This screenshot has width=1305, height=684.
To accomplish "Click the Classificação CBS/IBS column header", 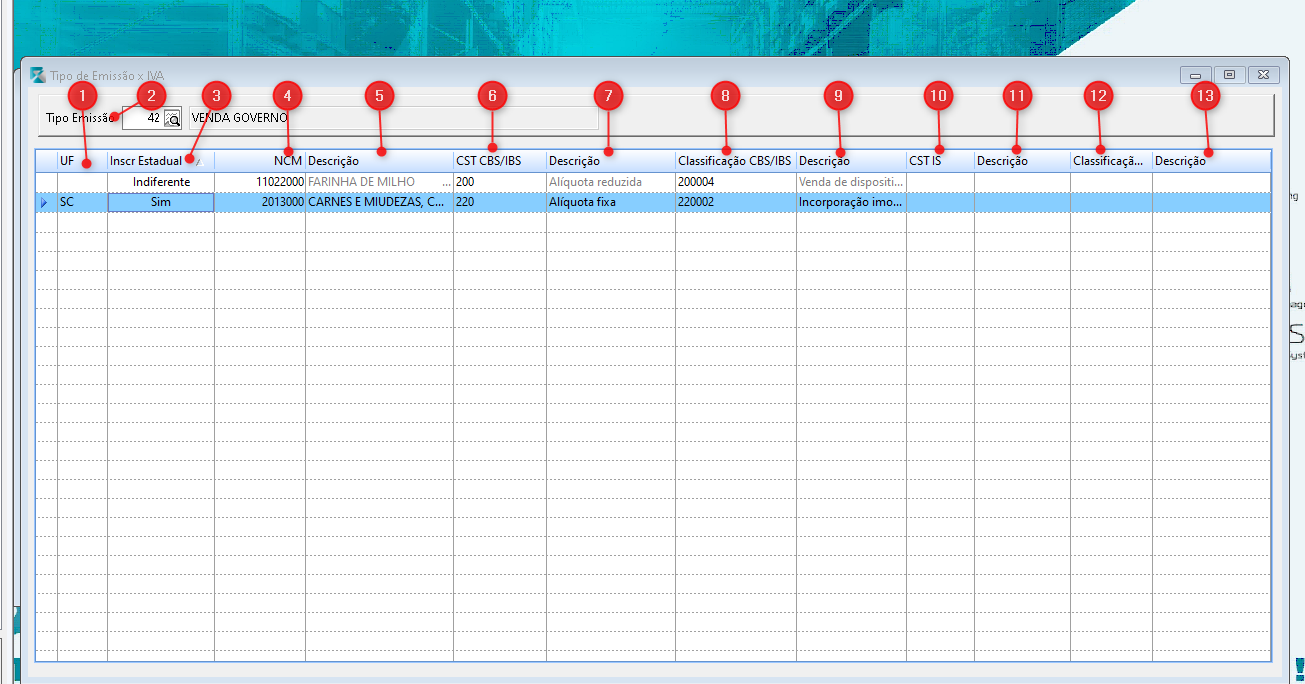I will coord(736,161).
